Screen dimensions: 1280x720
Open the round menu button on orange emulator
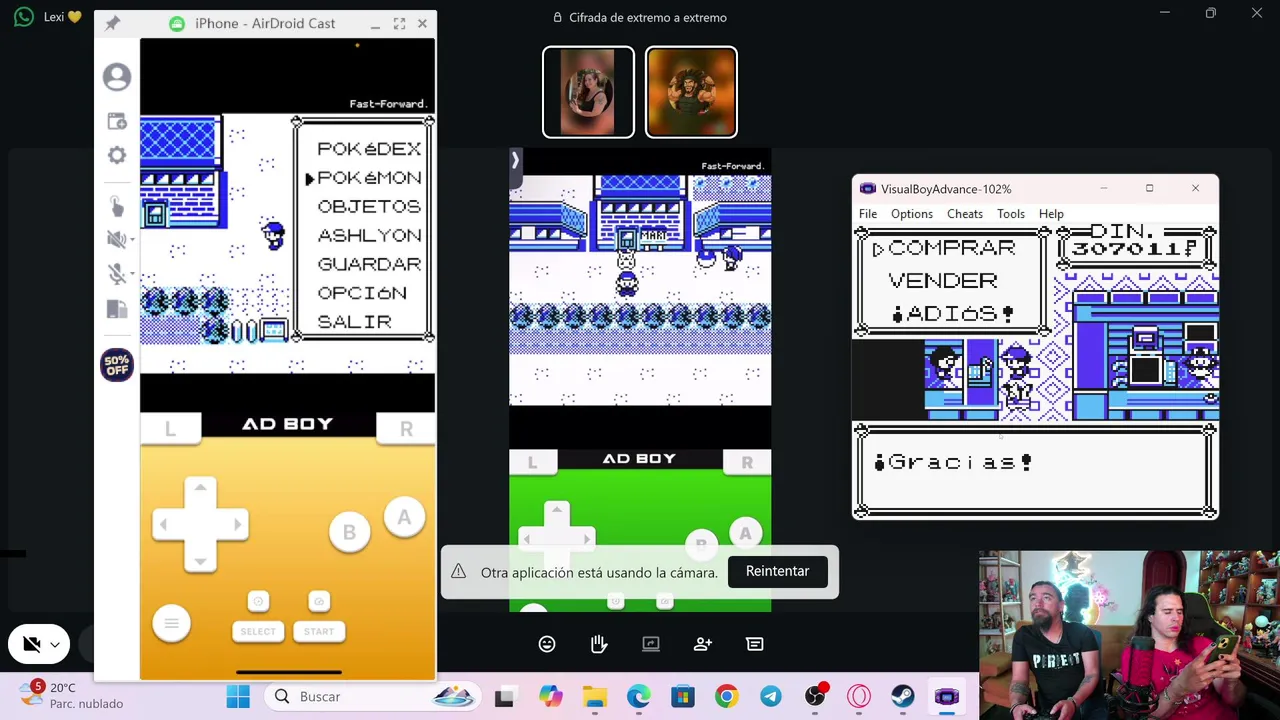(x=171, y=624)
